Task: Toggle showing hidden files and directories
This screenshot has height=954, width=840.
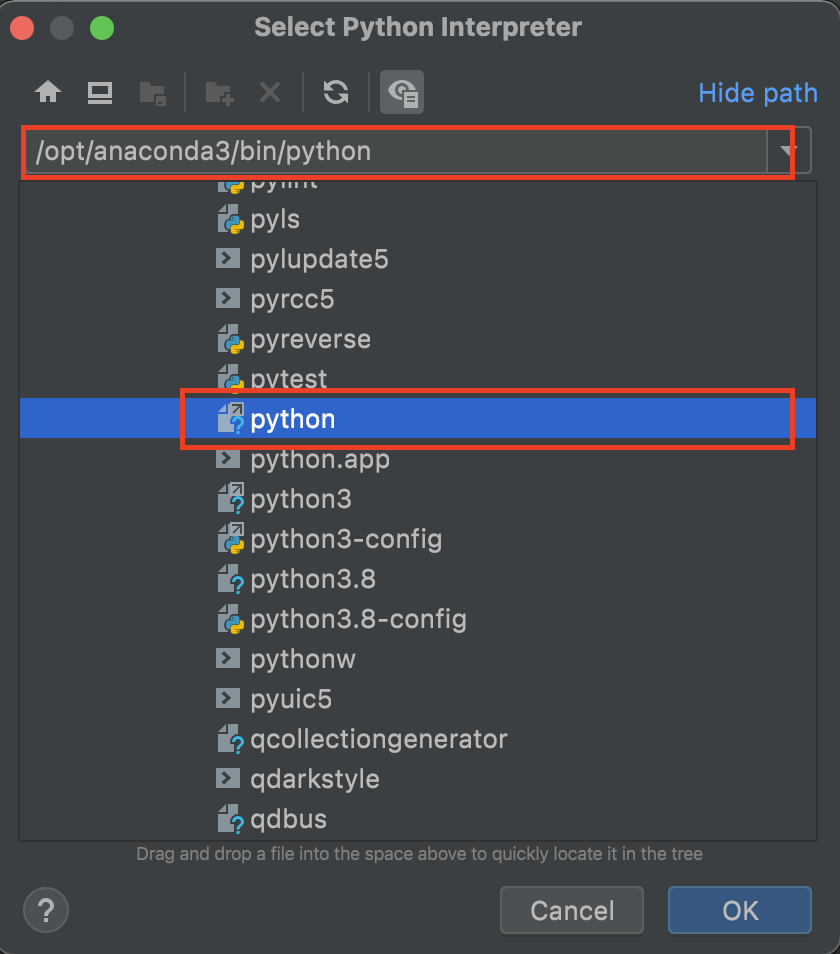Action: click(x=402, y=92)
